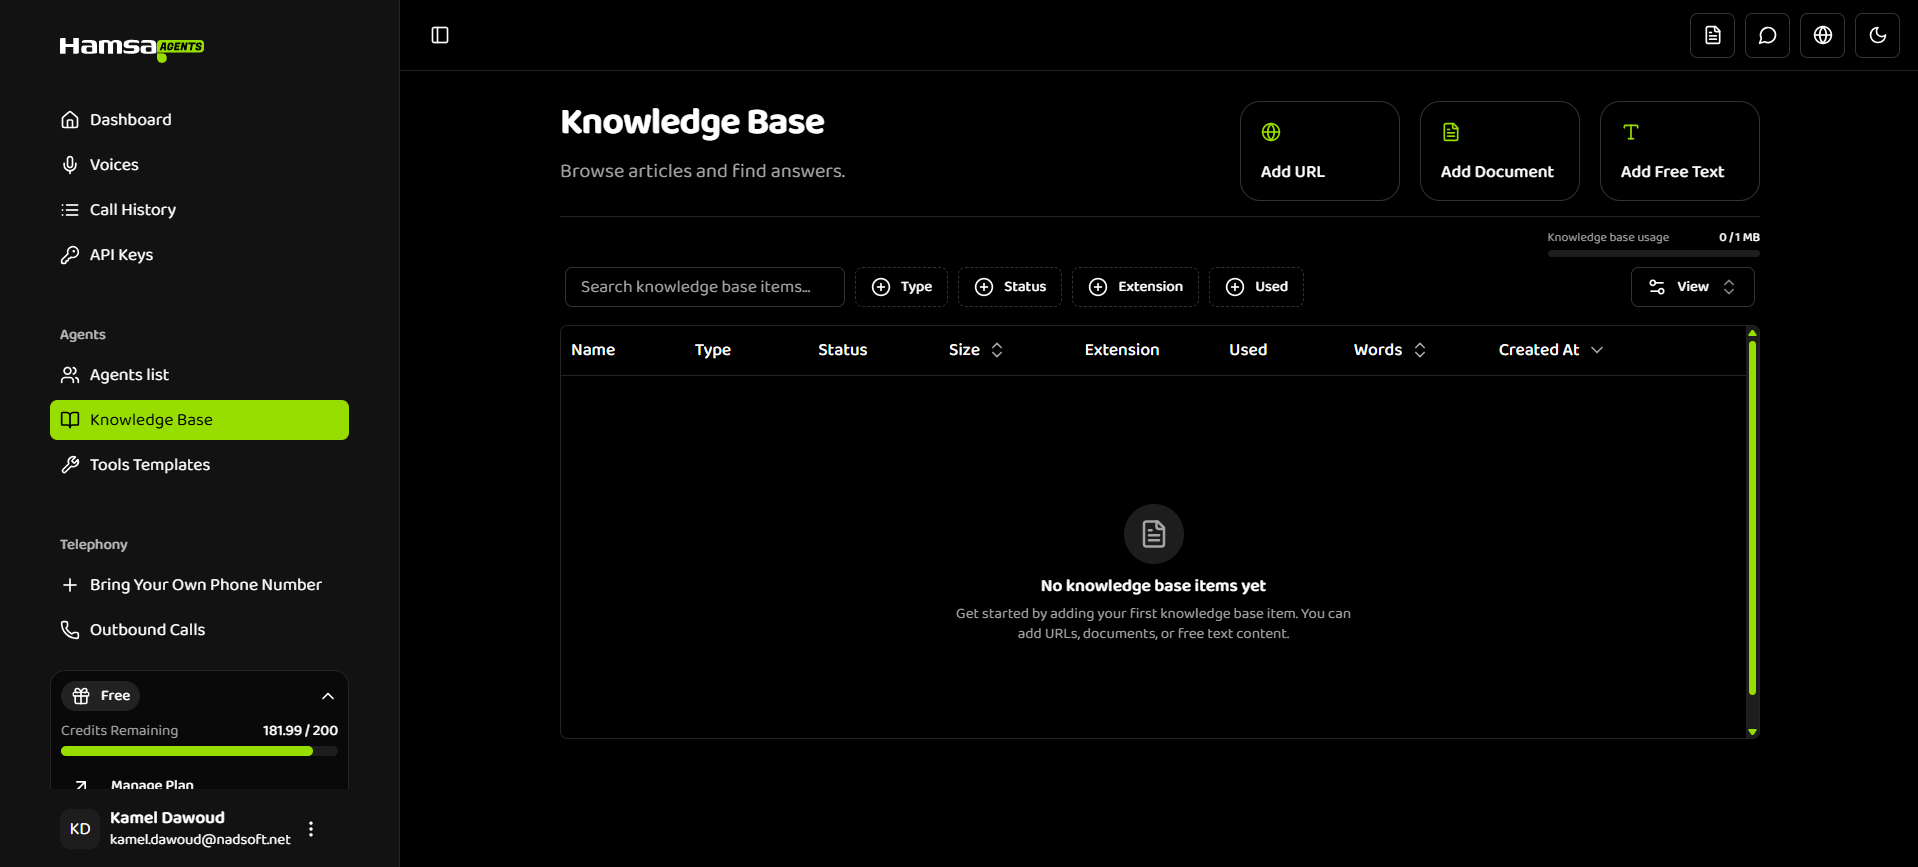Screen dimensions: 1918x867
Task: Click the empty-state document icon
Action: click(x=1153, y=534)
